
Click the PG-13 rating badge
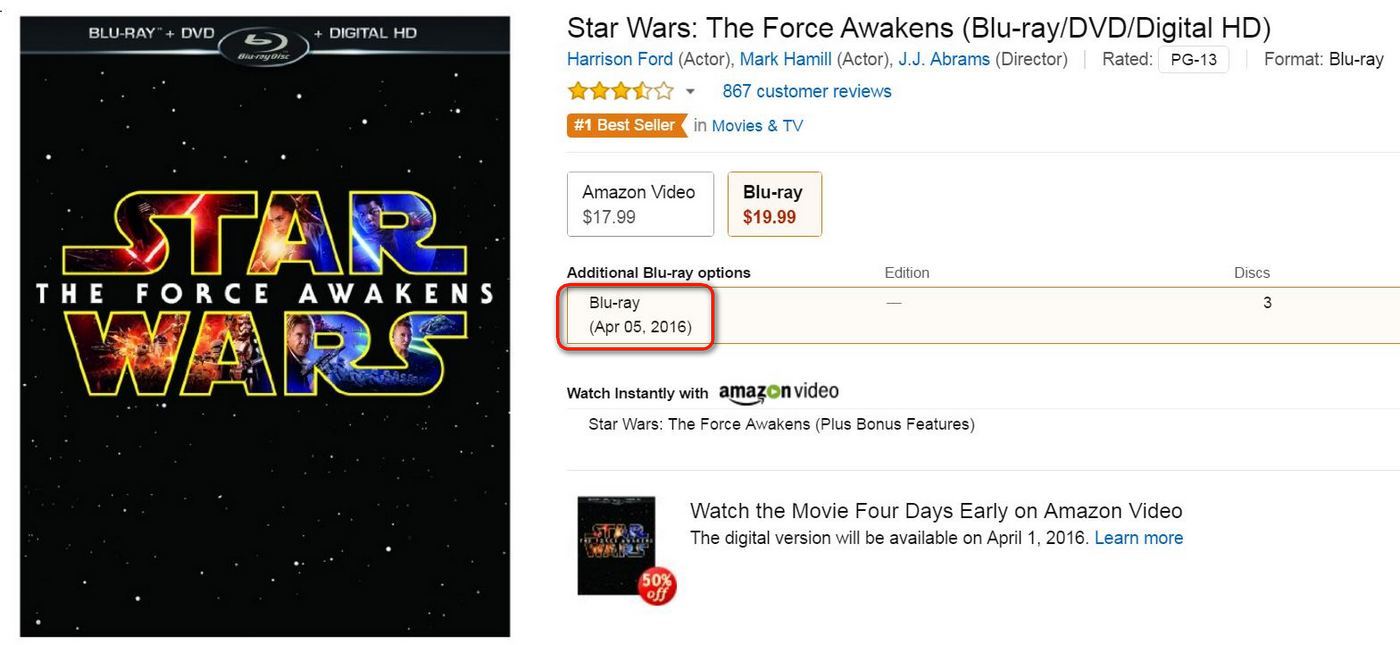tap(1193, 60)
